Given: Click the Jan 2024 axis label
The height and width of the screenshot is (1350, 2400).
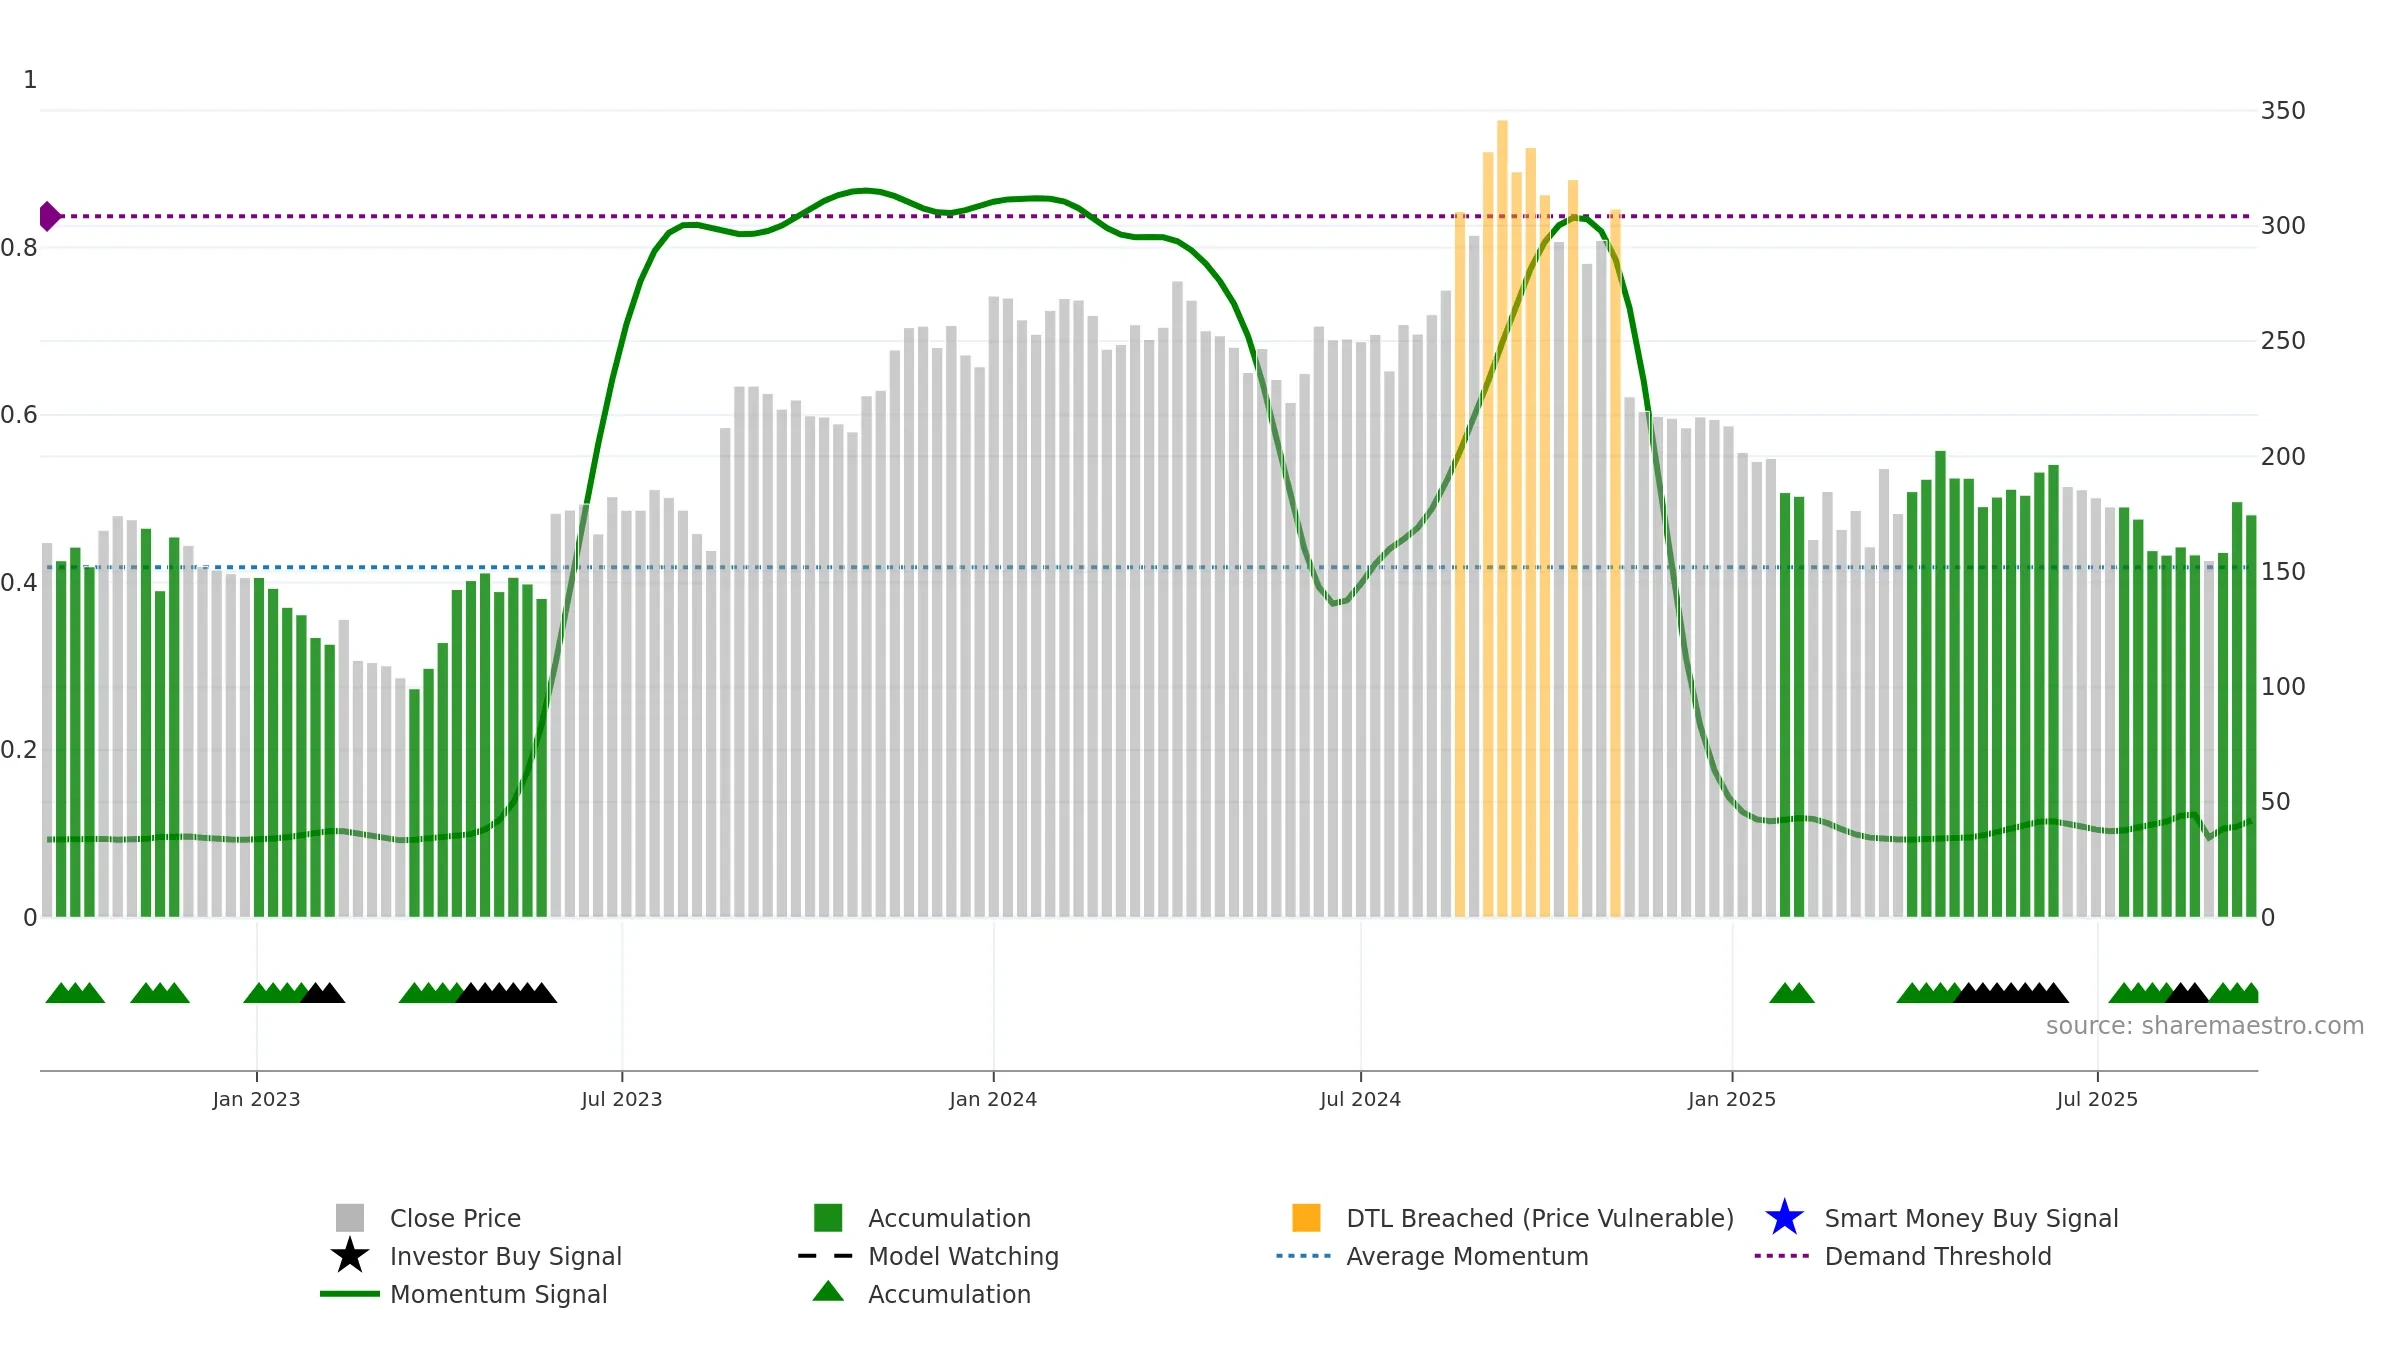Looking at the screenshot, I should tap(993, 1100).
